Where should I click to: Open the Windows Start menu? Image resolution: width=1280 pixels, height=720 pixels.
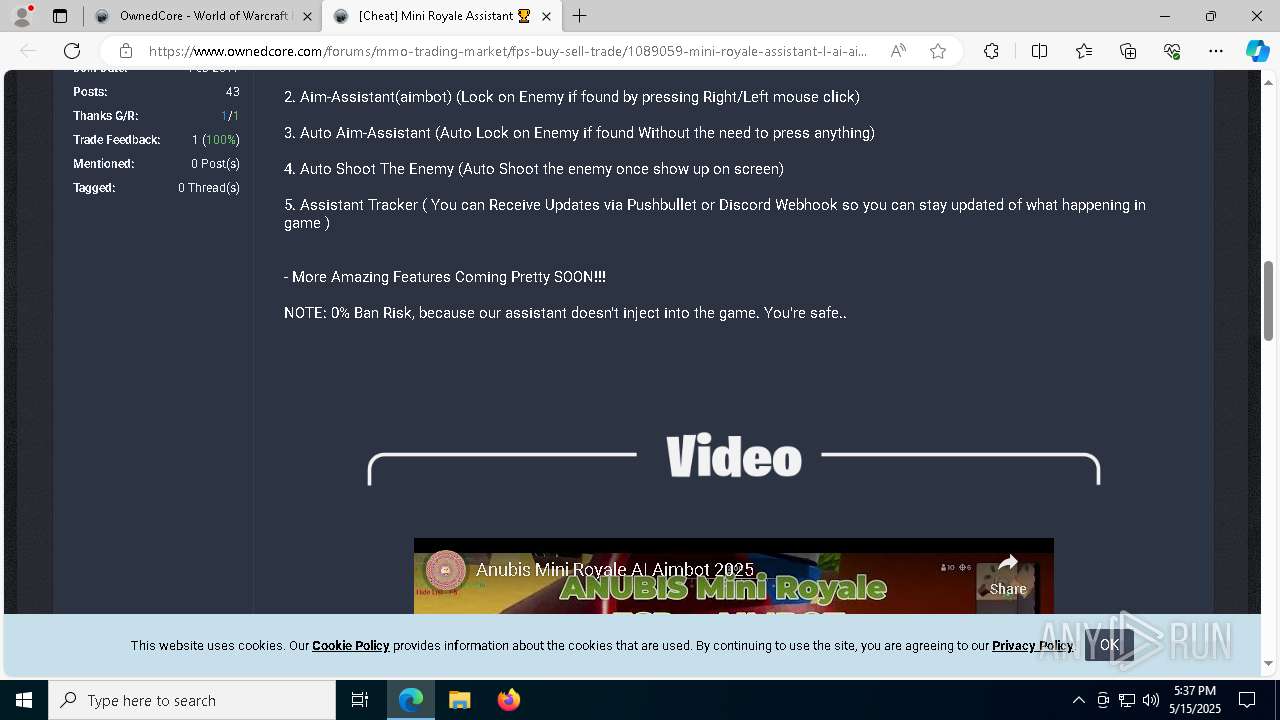tap(24, 700)
